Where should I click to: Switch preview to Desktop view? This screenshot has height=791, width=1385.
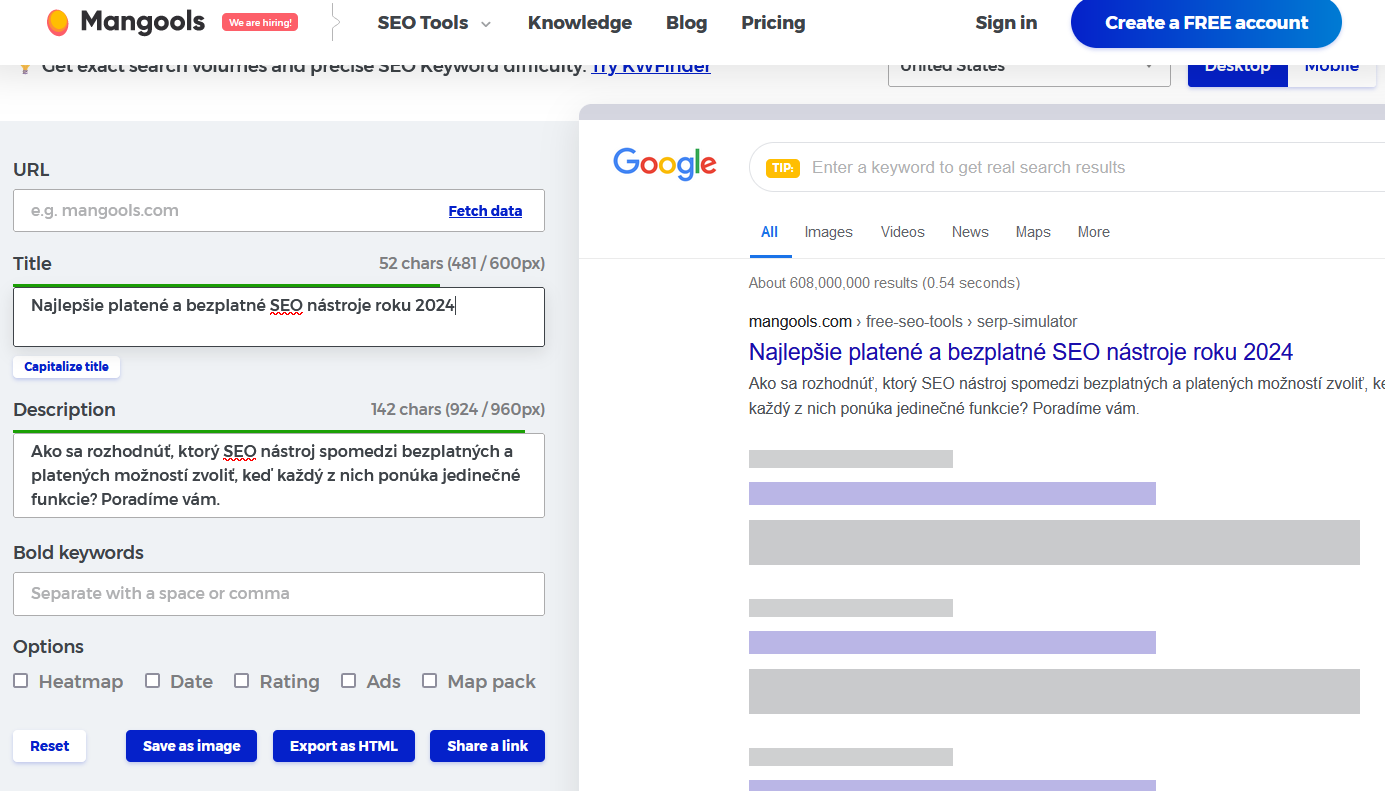click(x=1238, y=70)
